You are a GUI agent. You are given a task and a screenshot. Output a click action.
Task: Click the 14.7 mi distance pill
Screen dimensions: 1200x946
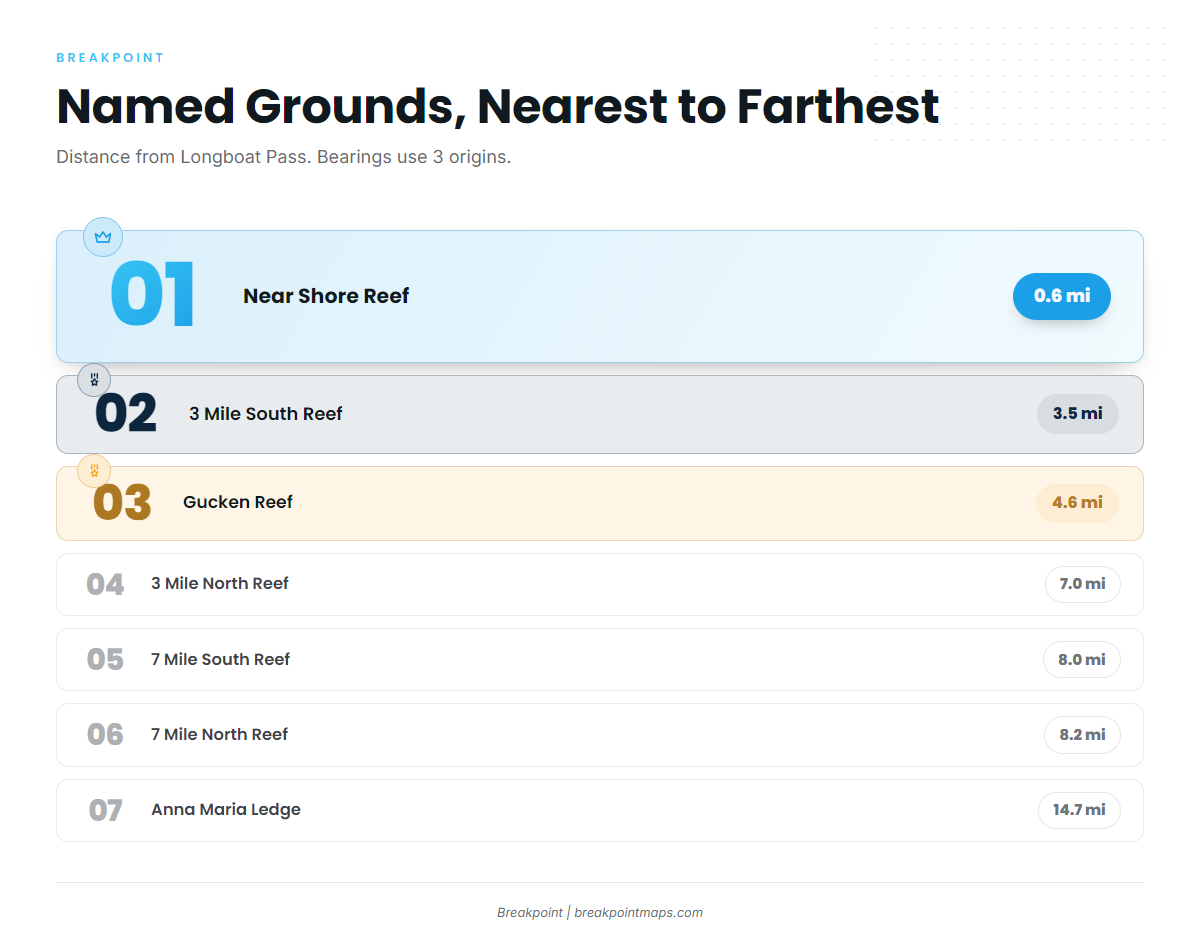click(1080, 810)
